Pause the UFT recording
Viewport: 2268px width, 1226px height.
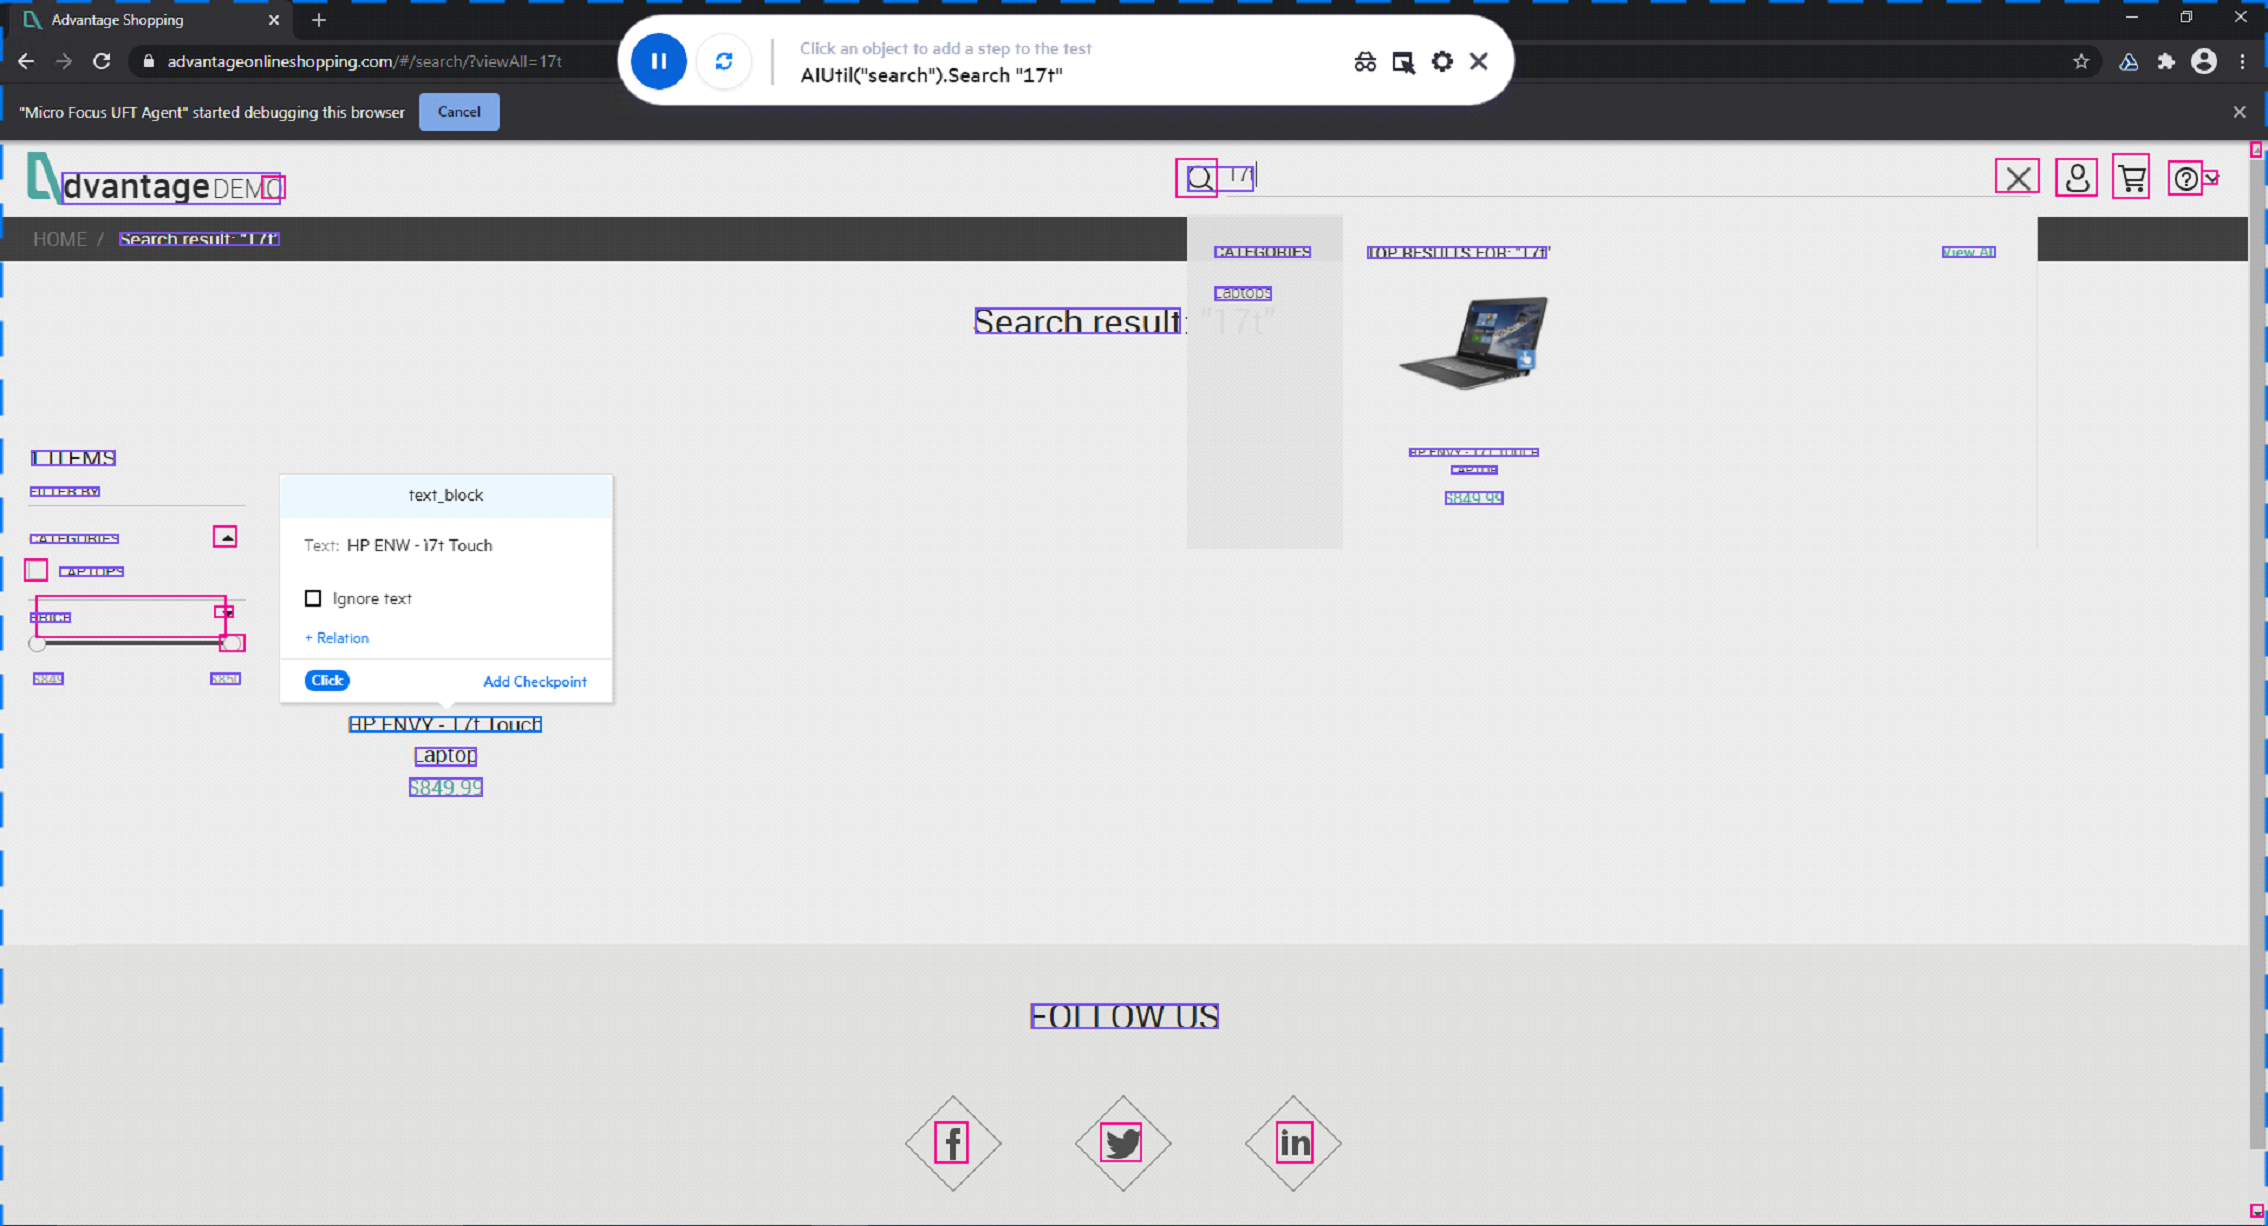[659, 61]
